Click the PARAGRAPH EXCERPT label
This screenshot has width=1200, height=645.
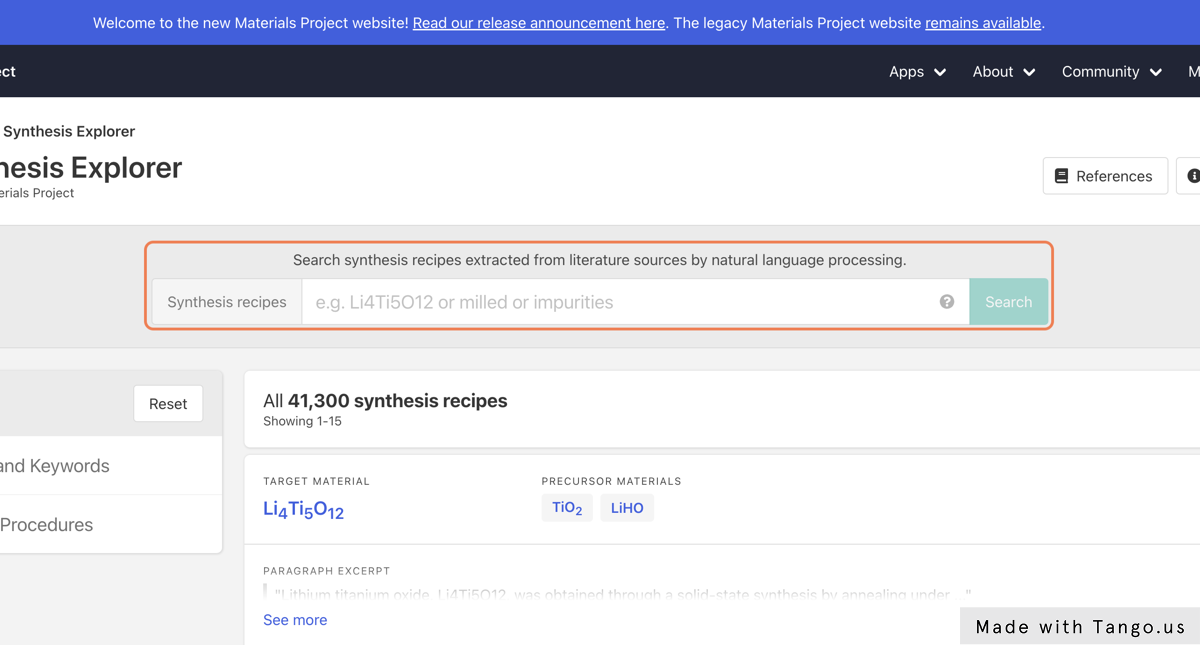pyautogui.click(x=326, y=571)
